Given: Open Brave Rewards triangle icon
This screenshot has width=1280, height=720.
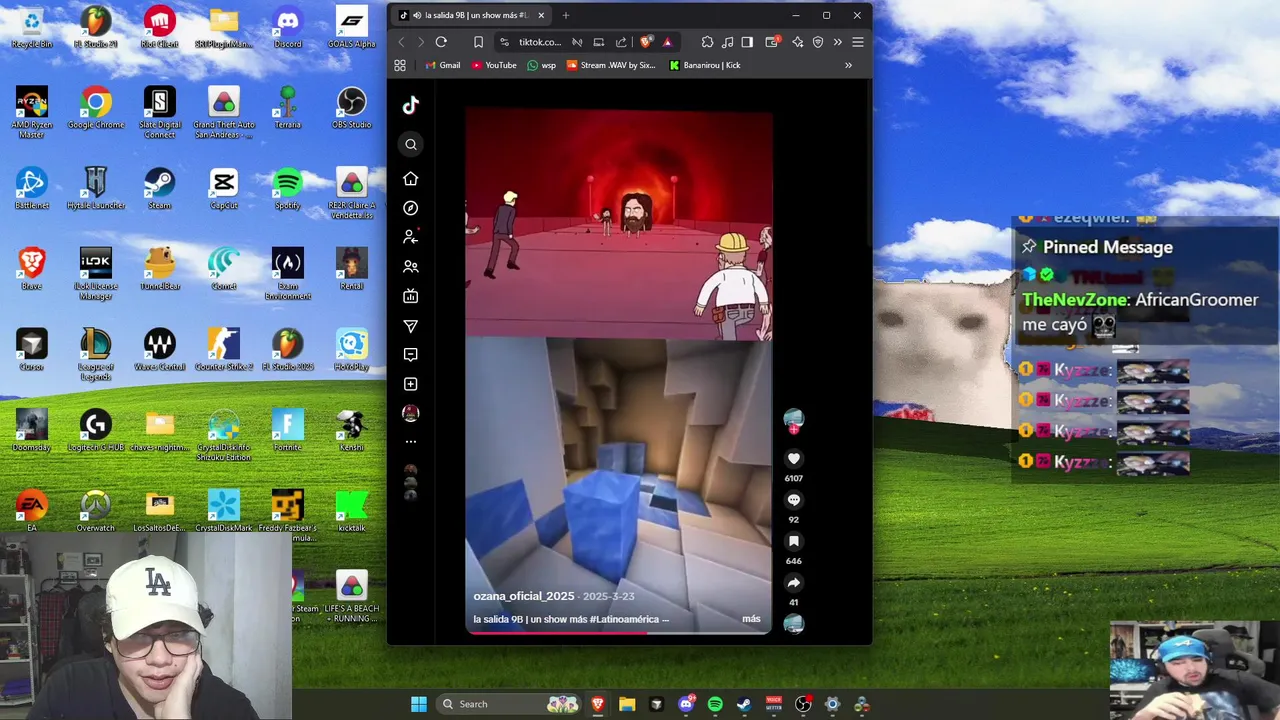Looking at the screenshot, I should [667, 42].
